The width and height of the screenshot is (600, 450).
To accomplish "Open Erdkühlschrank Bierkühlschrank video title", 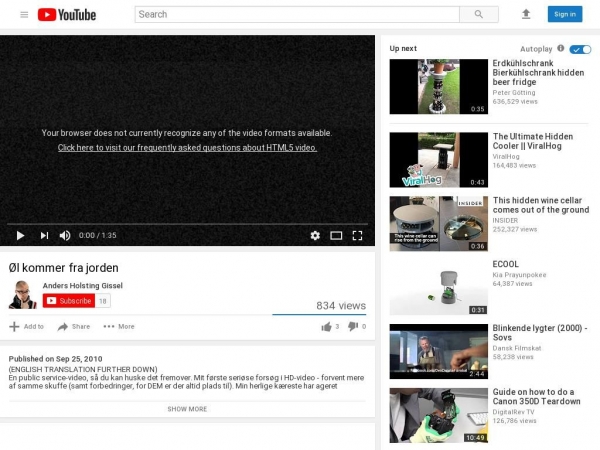I will point(538,73).
